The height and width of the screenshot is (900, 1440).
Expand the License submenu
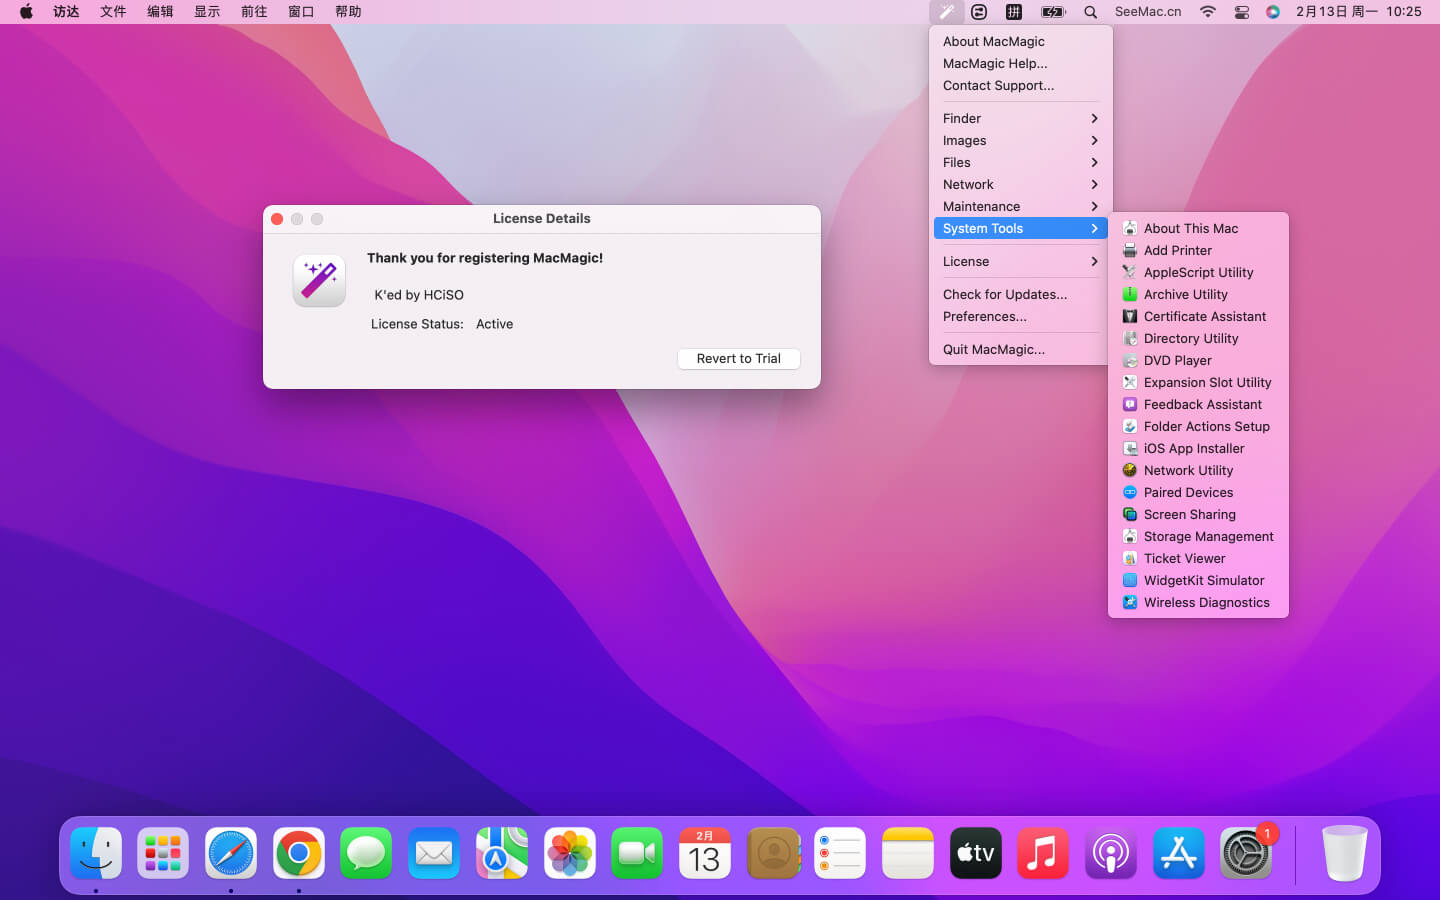(x=1020, y=261)
